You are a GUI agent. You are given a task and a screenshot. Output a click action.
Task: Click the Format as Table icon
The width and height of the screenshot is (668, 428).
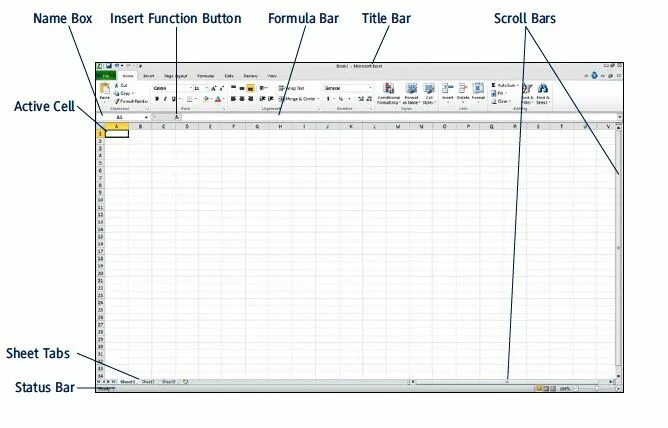[x=411, y=89]
